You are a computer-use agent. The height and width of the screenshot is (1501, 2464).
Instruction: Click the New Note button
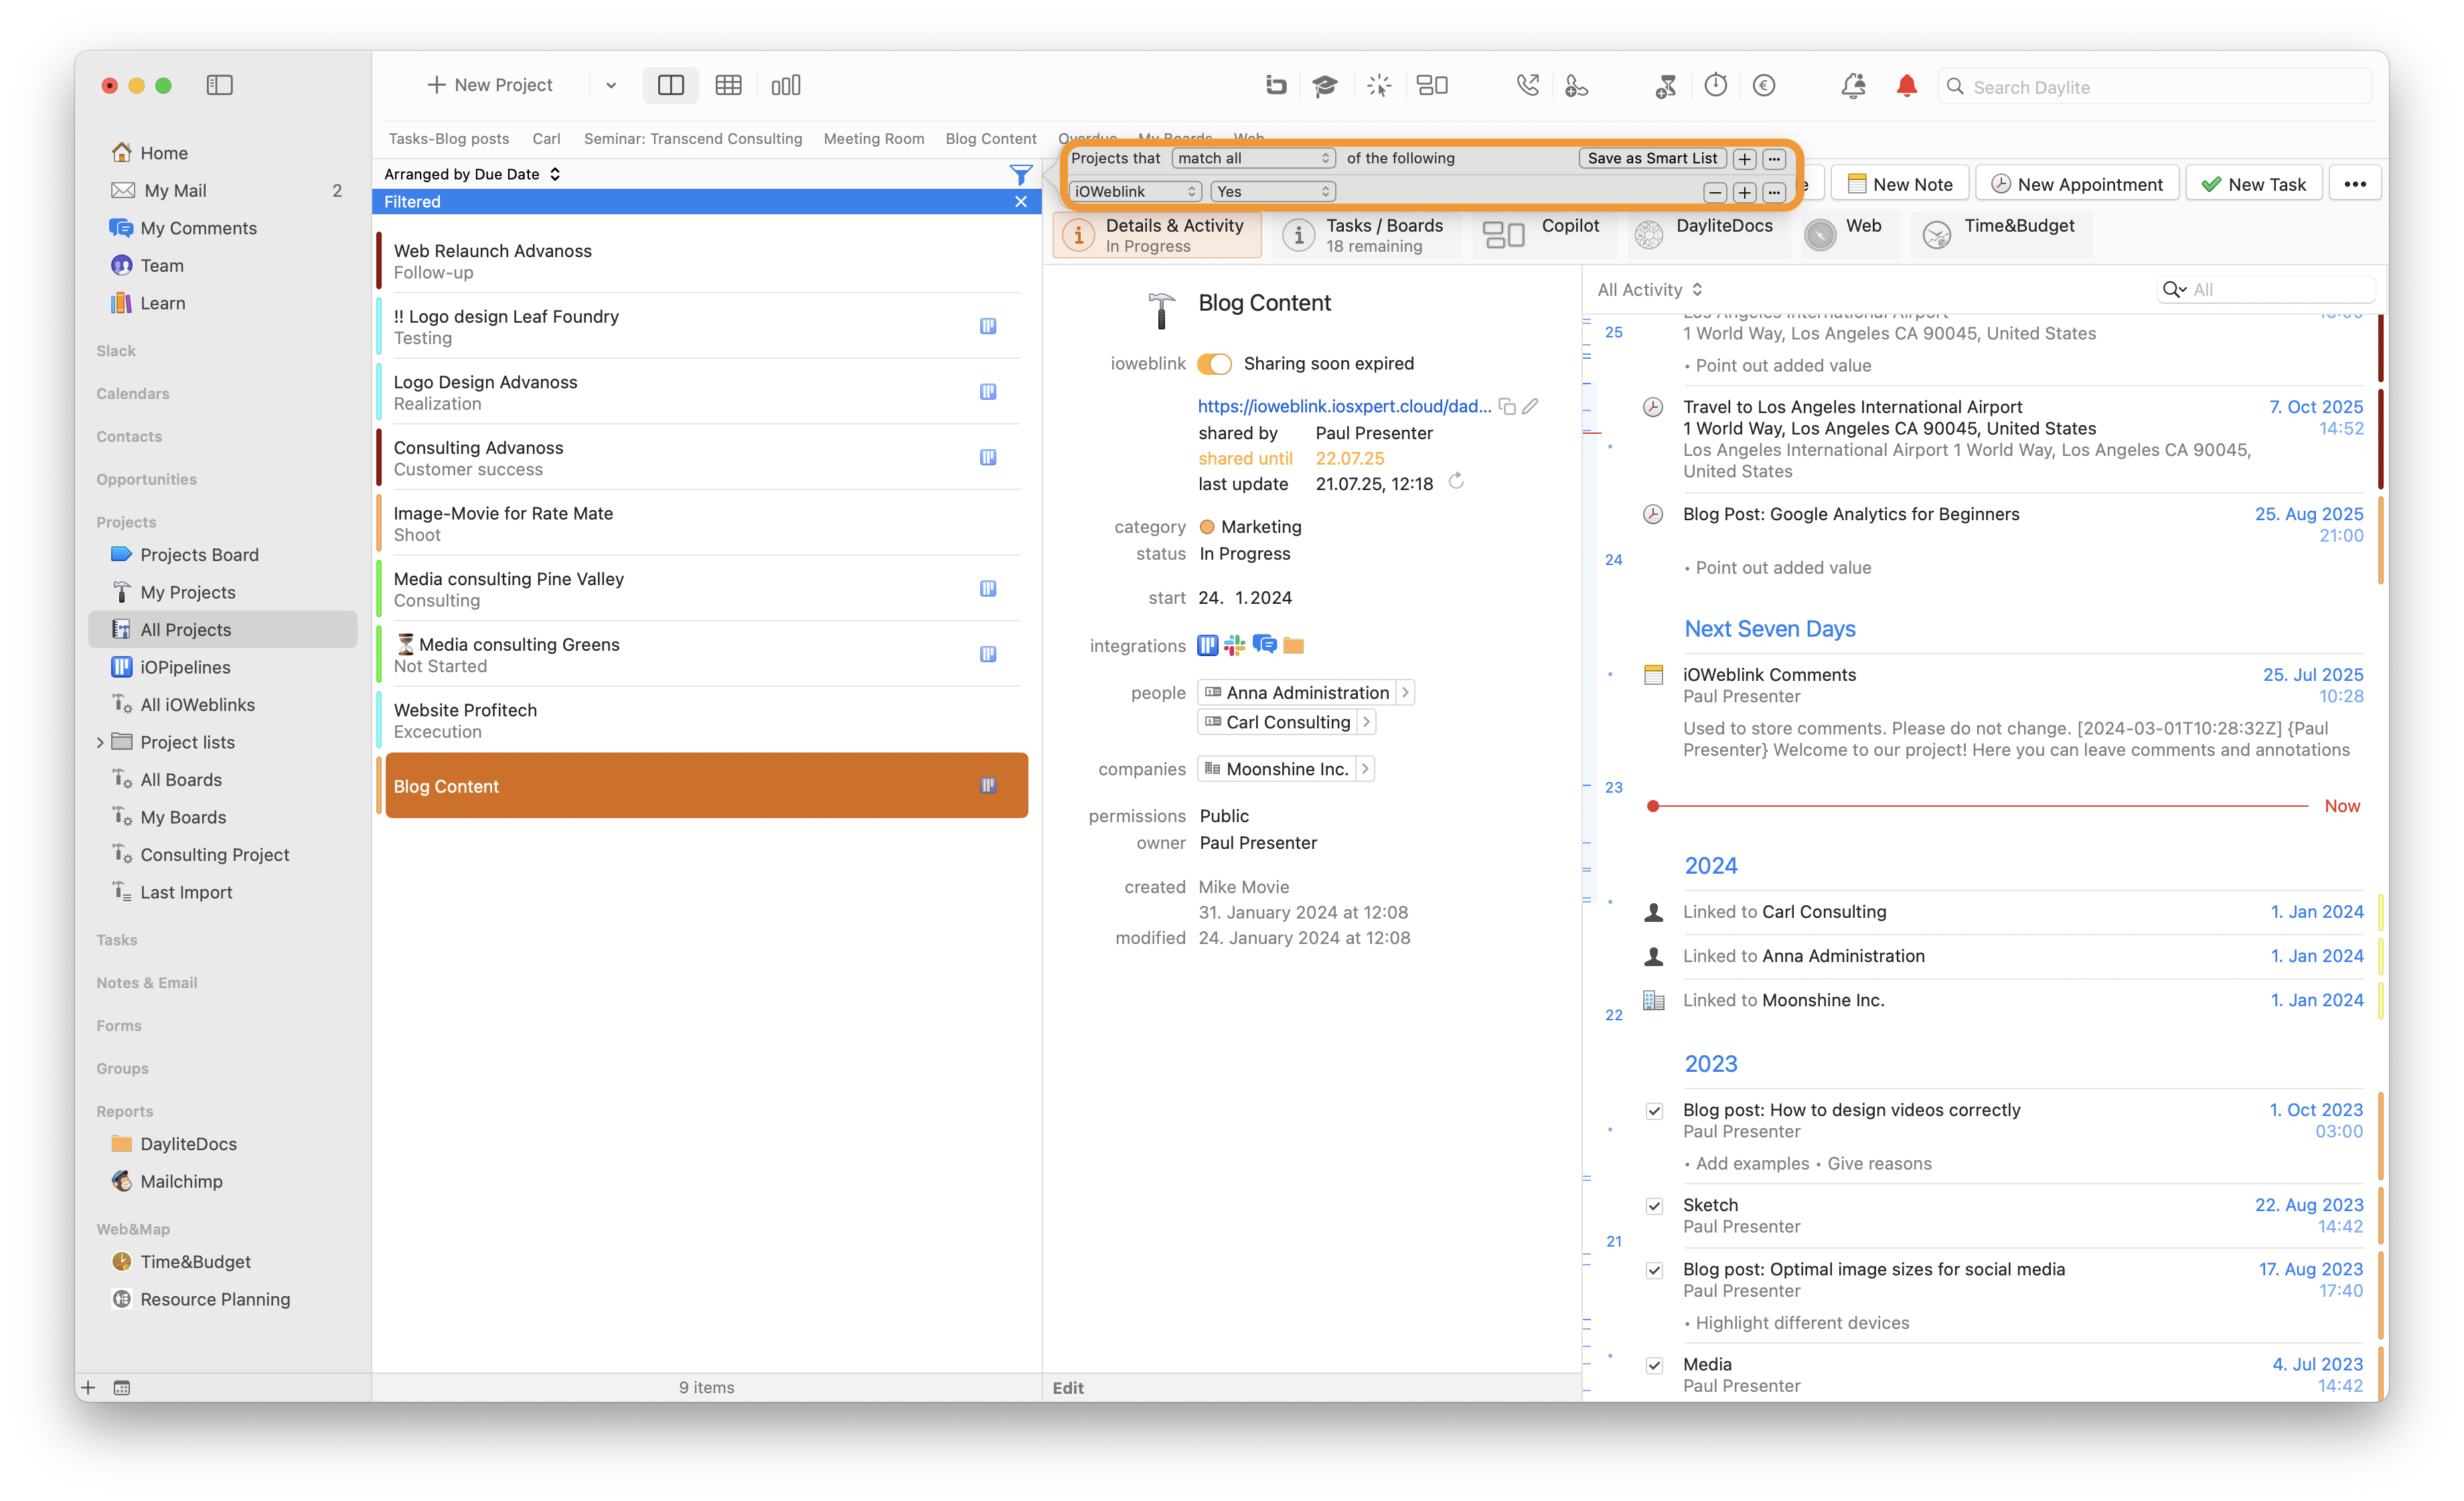[1900, 184]
